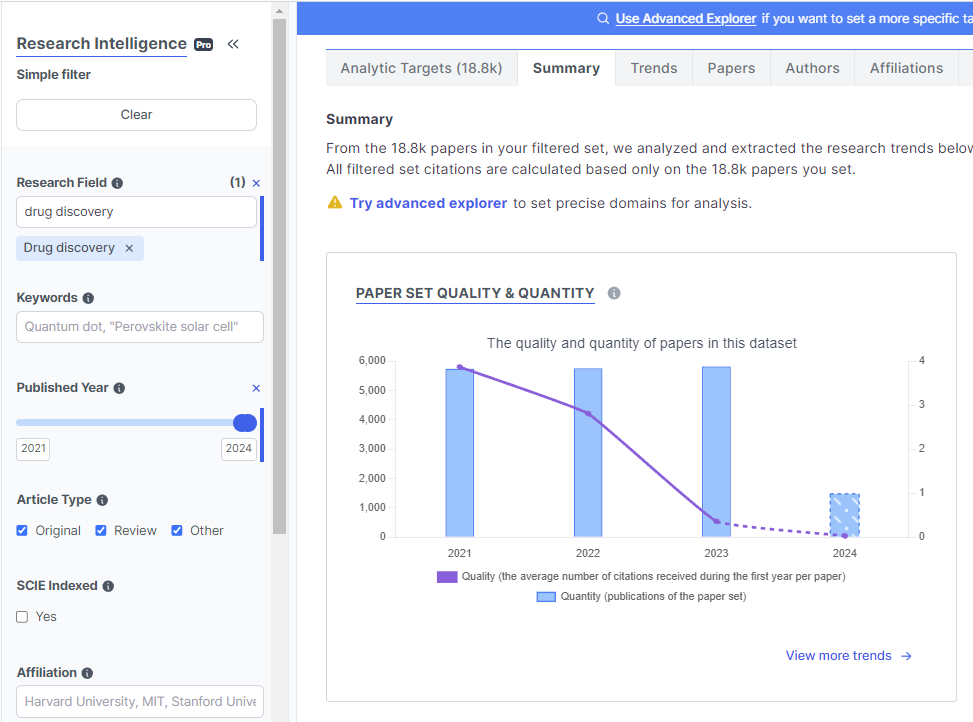Click the Paper Set Quality & Quantity info icon

614,293
